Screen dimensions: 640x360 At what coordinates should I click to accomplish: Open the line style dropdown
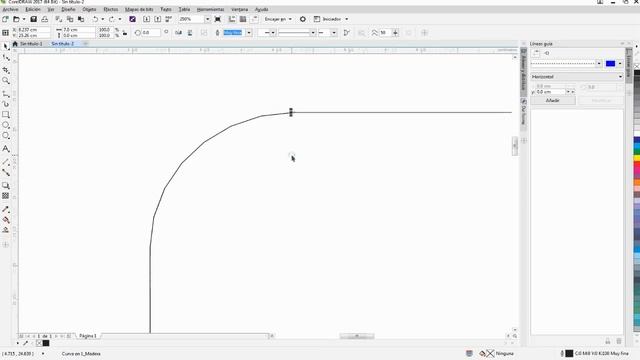313,33
